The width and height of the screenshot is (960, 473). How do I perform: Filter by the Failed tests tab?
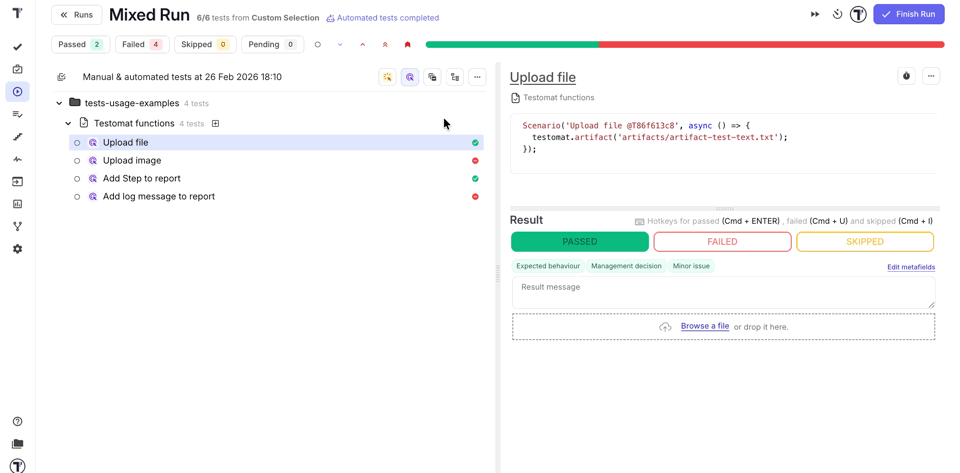tap(142, 45)
